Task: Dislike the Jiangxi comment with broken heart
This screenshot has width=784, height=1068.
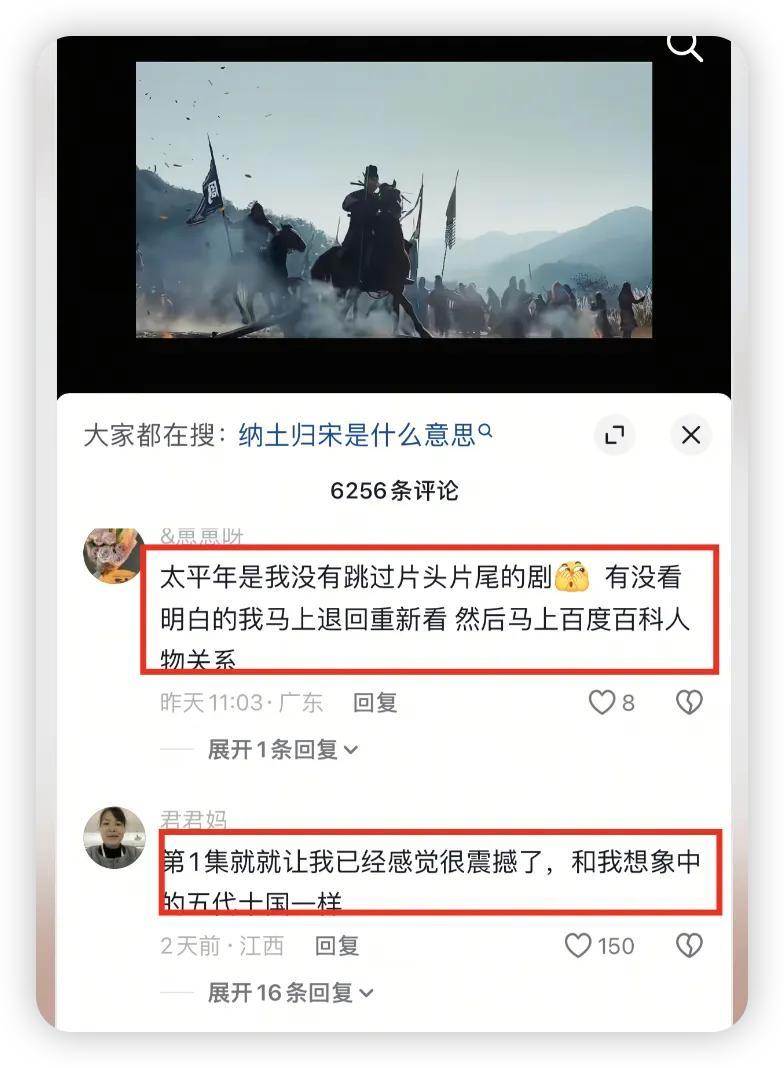Action: pyautogui.click(x=689, y=945)
